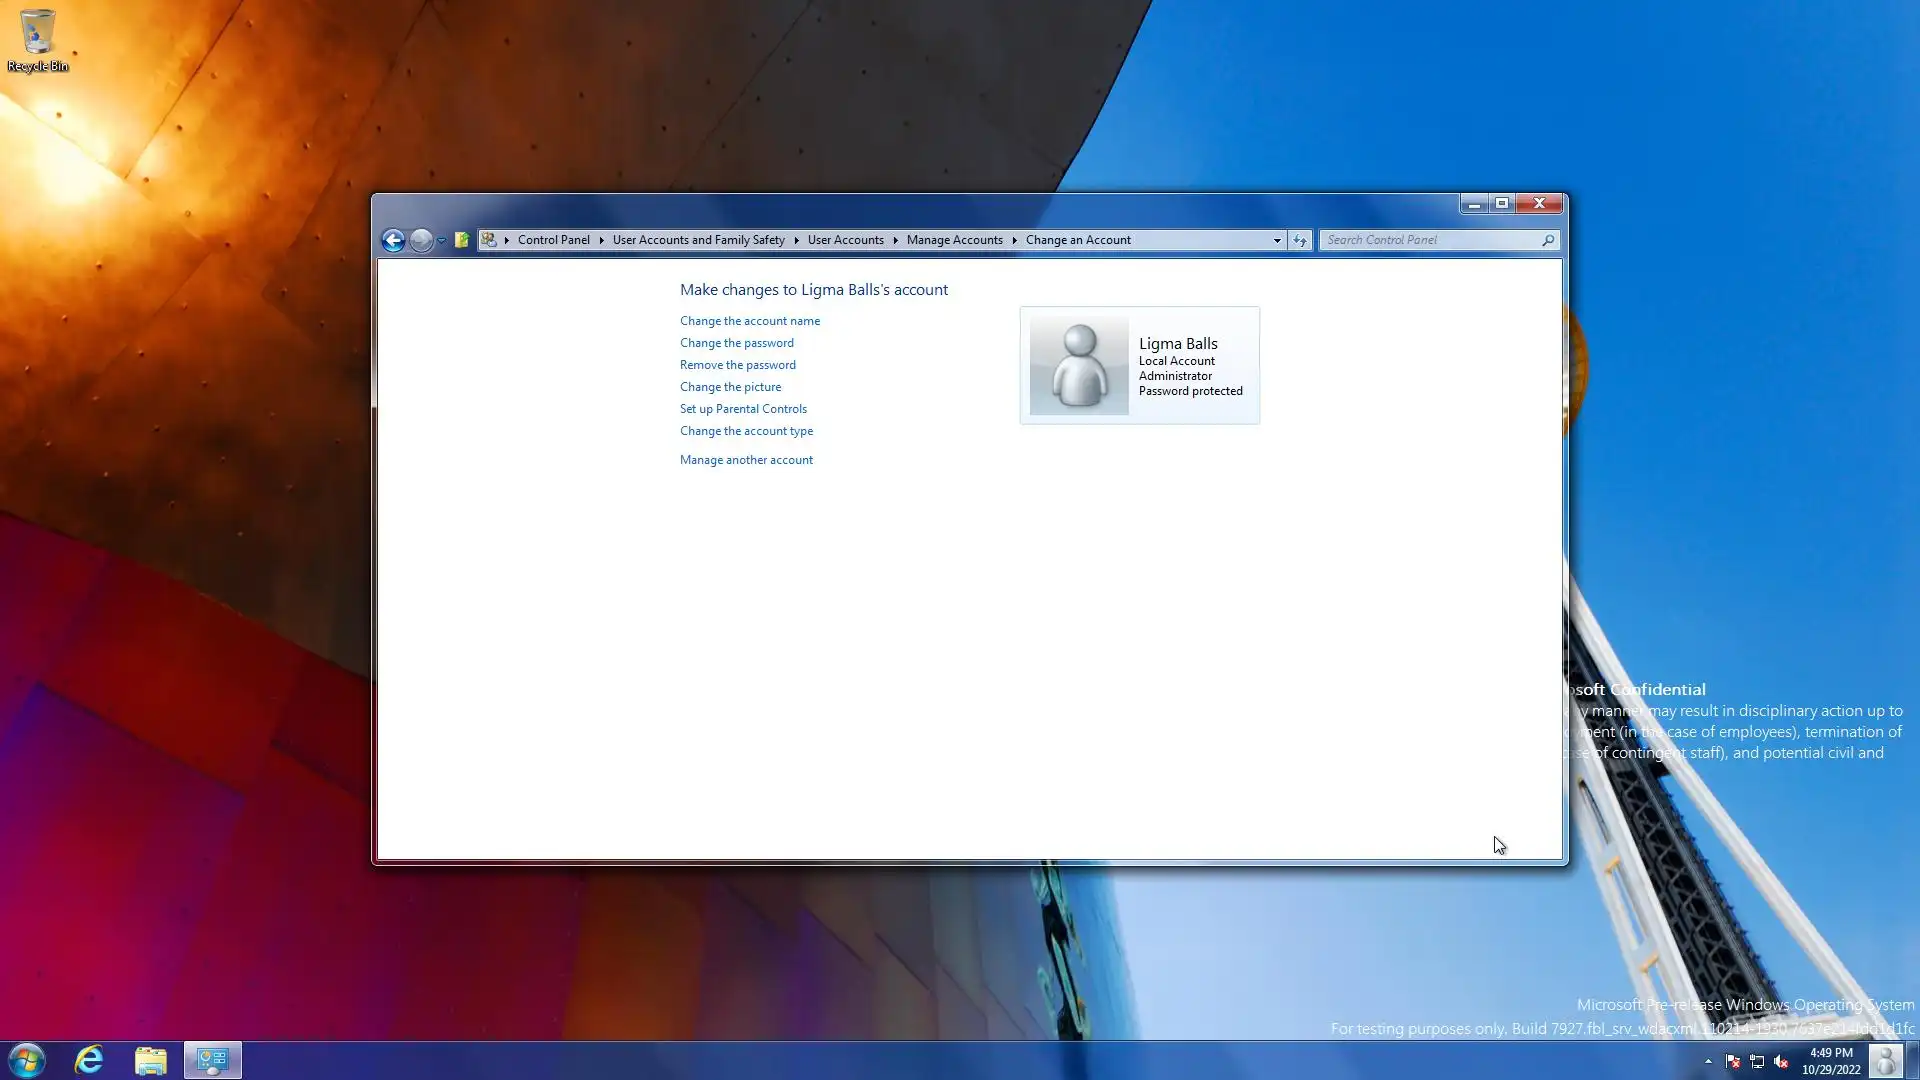Click Control Panel in breadcrumb path

[x=553, y=240]
